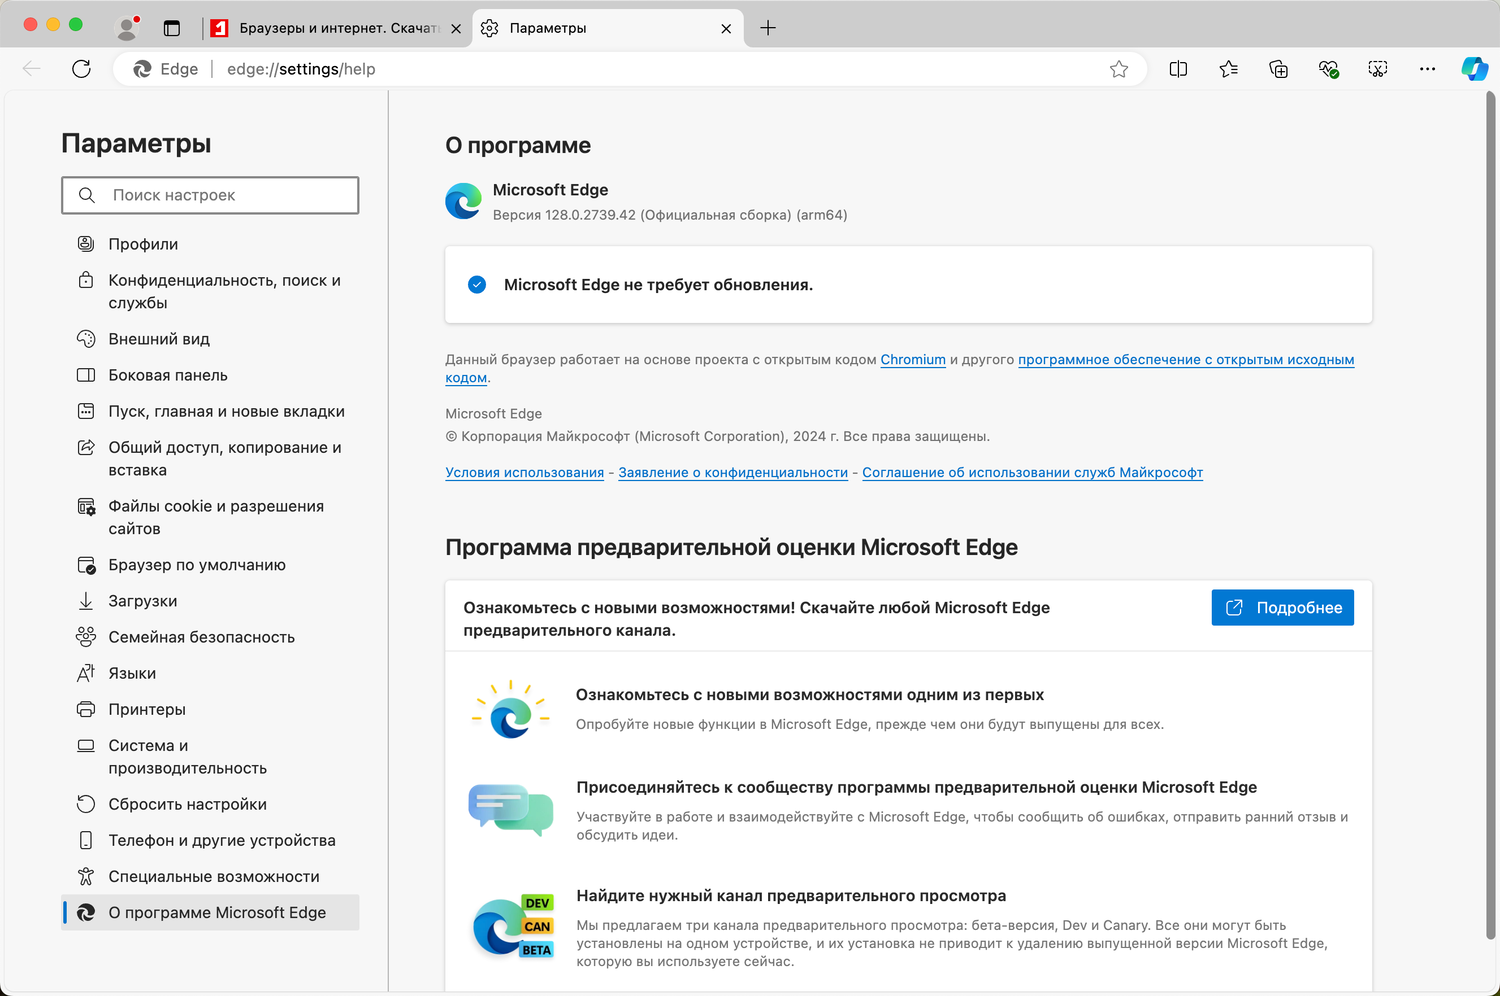Open the split screen view icon
The height and width of the screenshot is (996, 1500).
1178,69
